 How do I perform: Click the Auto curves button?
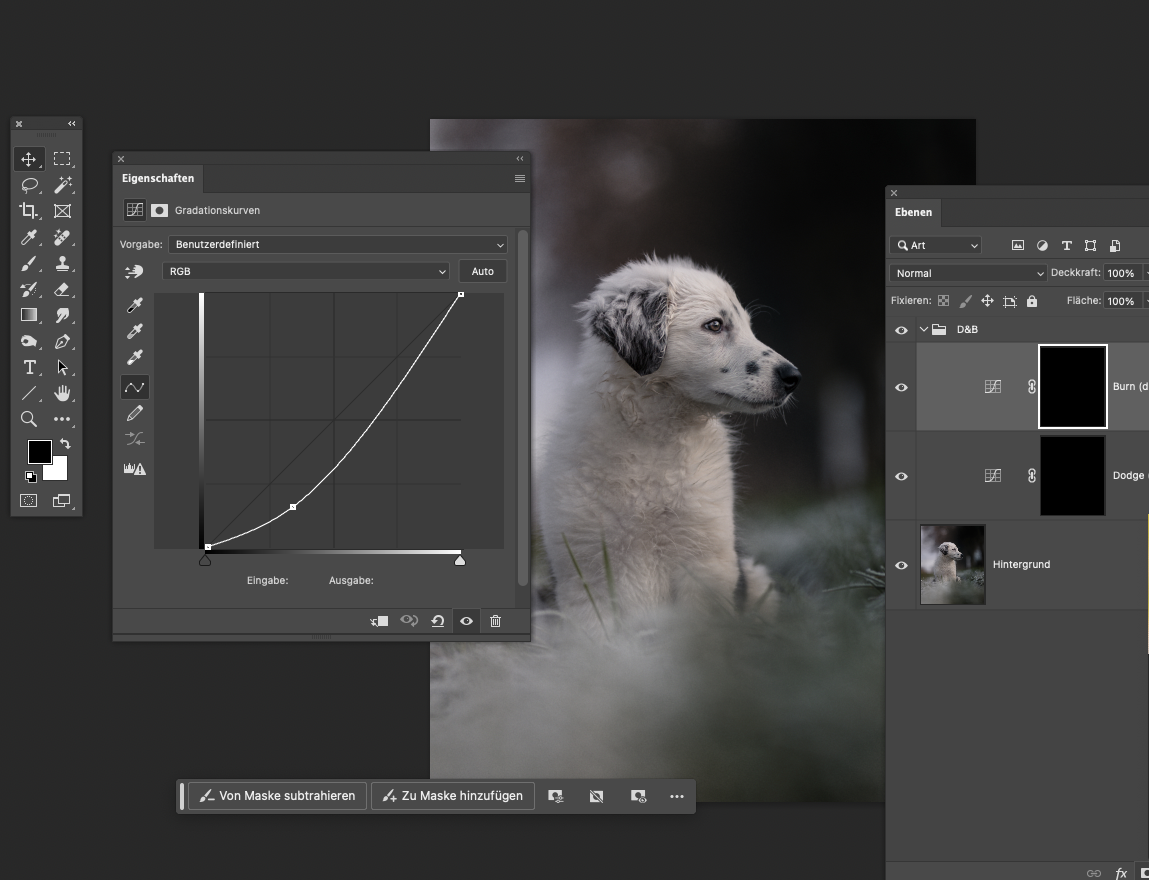point(482,271)
